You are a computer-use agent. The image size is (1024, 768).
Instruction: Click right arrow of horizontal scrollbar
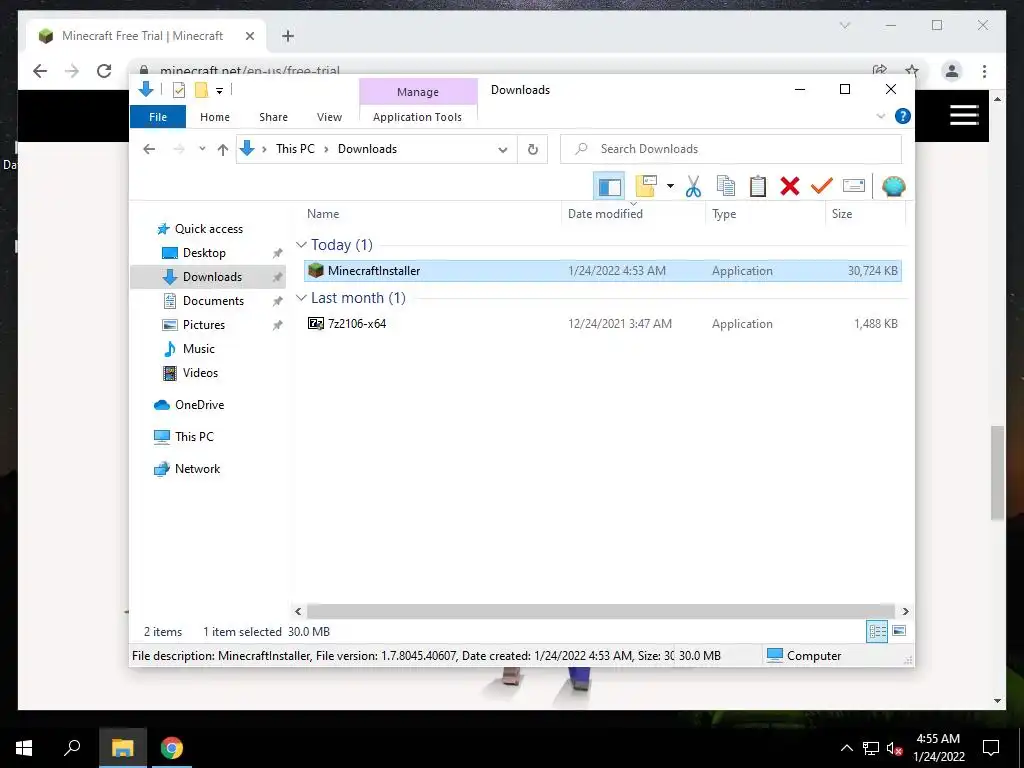coord(905,611)
